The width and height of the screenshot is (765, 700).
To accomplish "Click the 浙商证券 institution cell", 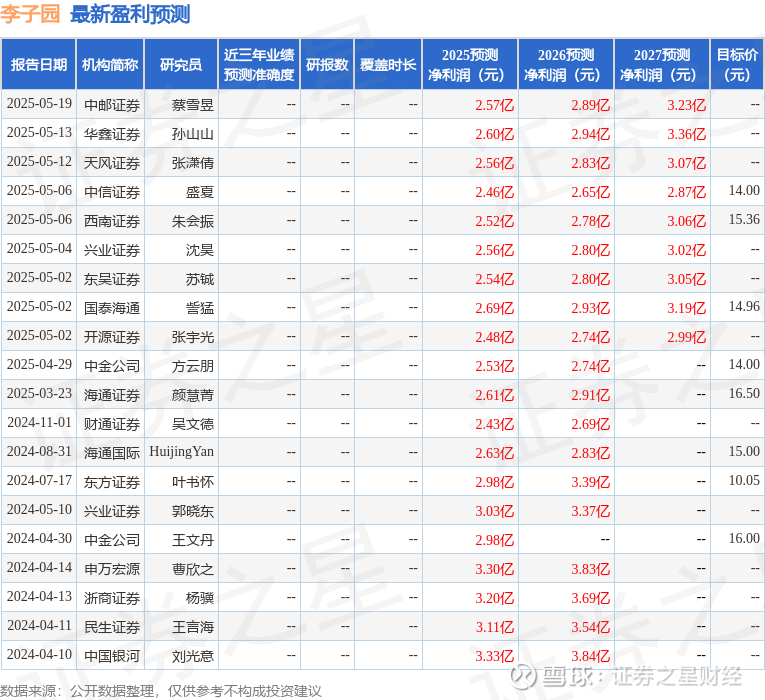I will tap(112, 598).
